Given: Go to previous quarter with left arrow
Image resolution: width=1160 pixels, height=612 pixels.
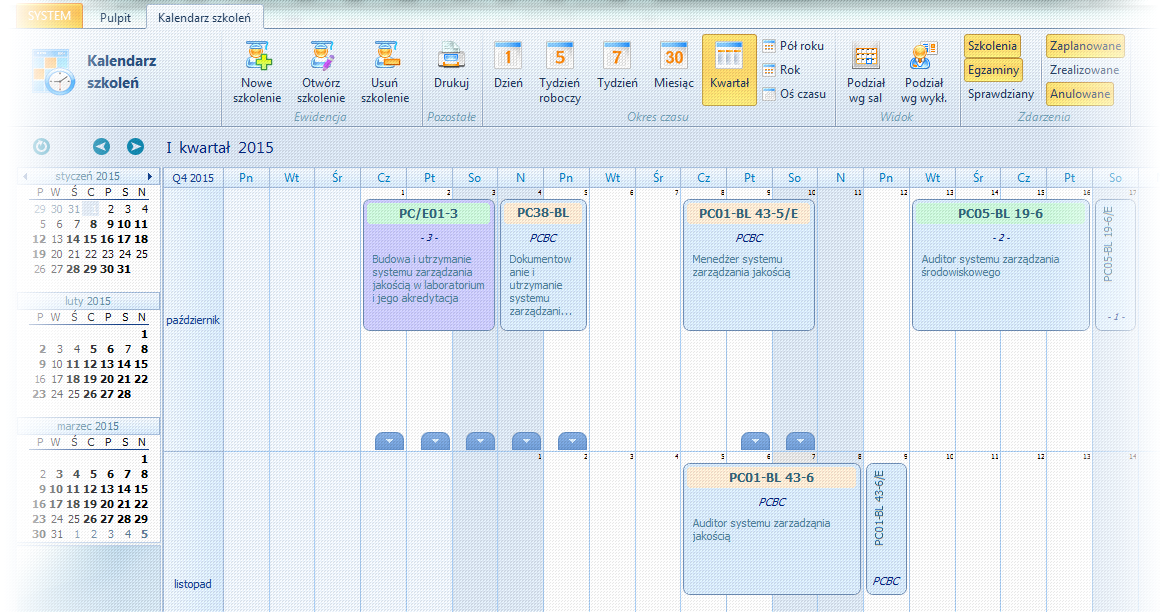Looking at the screenshot, I should click(101, 147).
